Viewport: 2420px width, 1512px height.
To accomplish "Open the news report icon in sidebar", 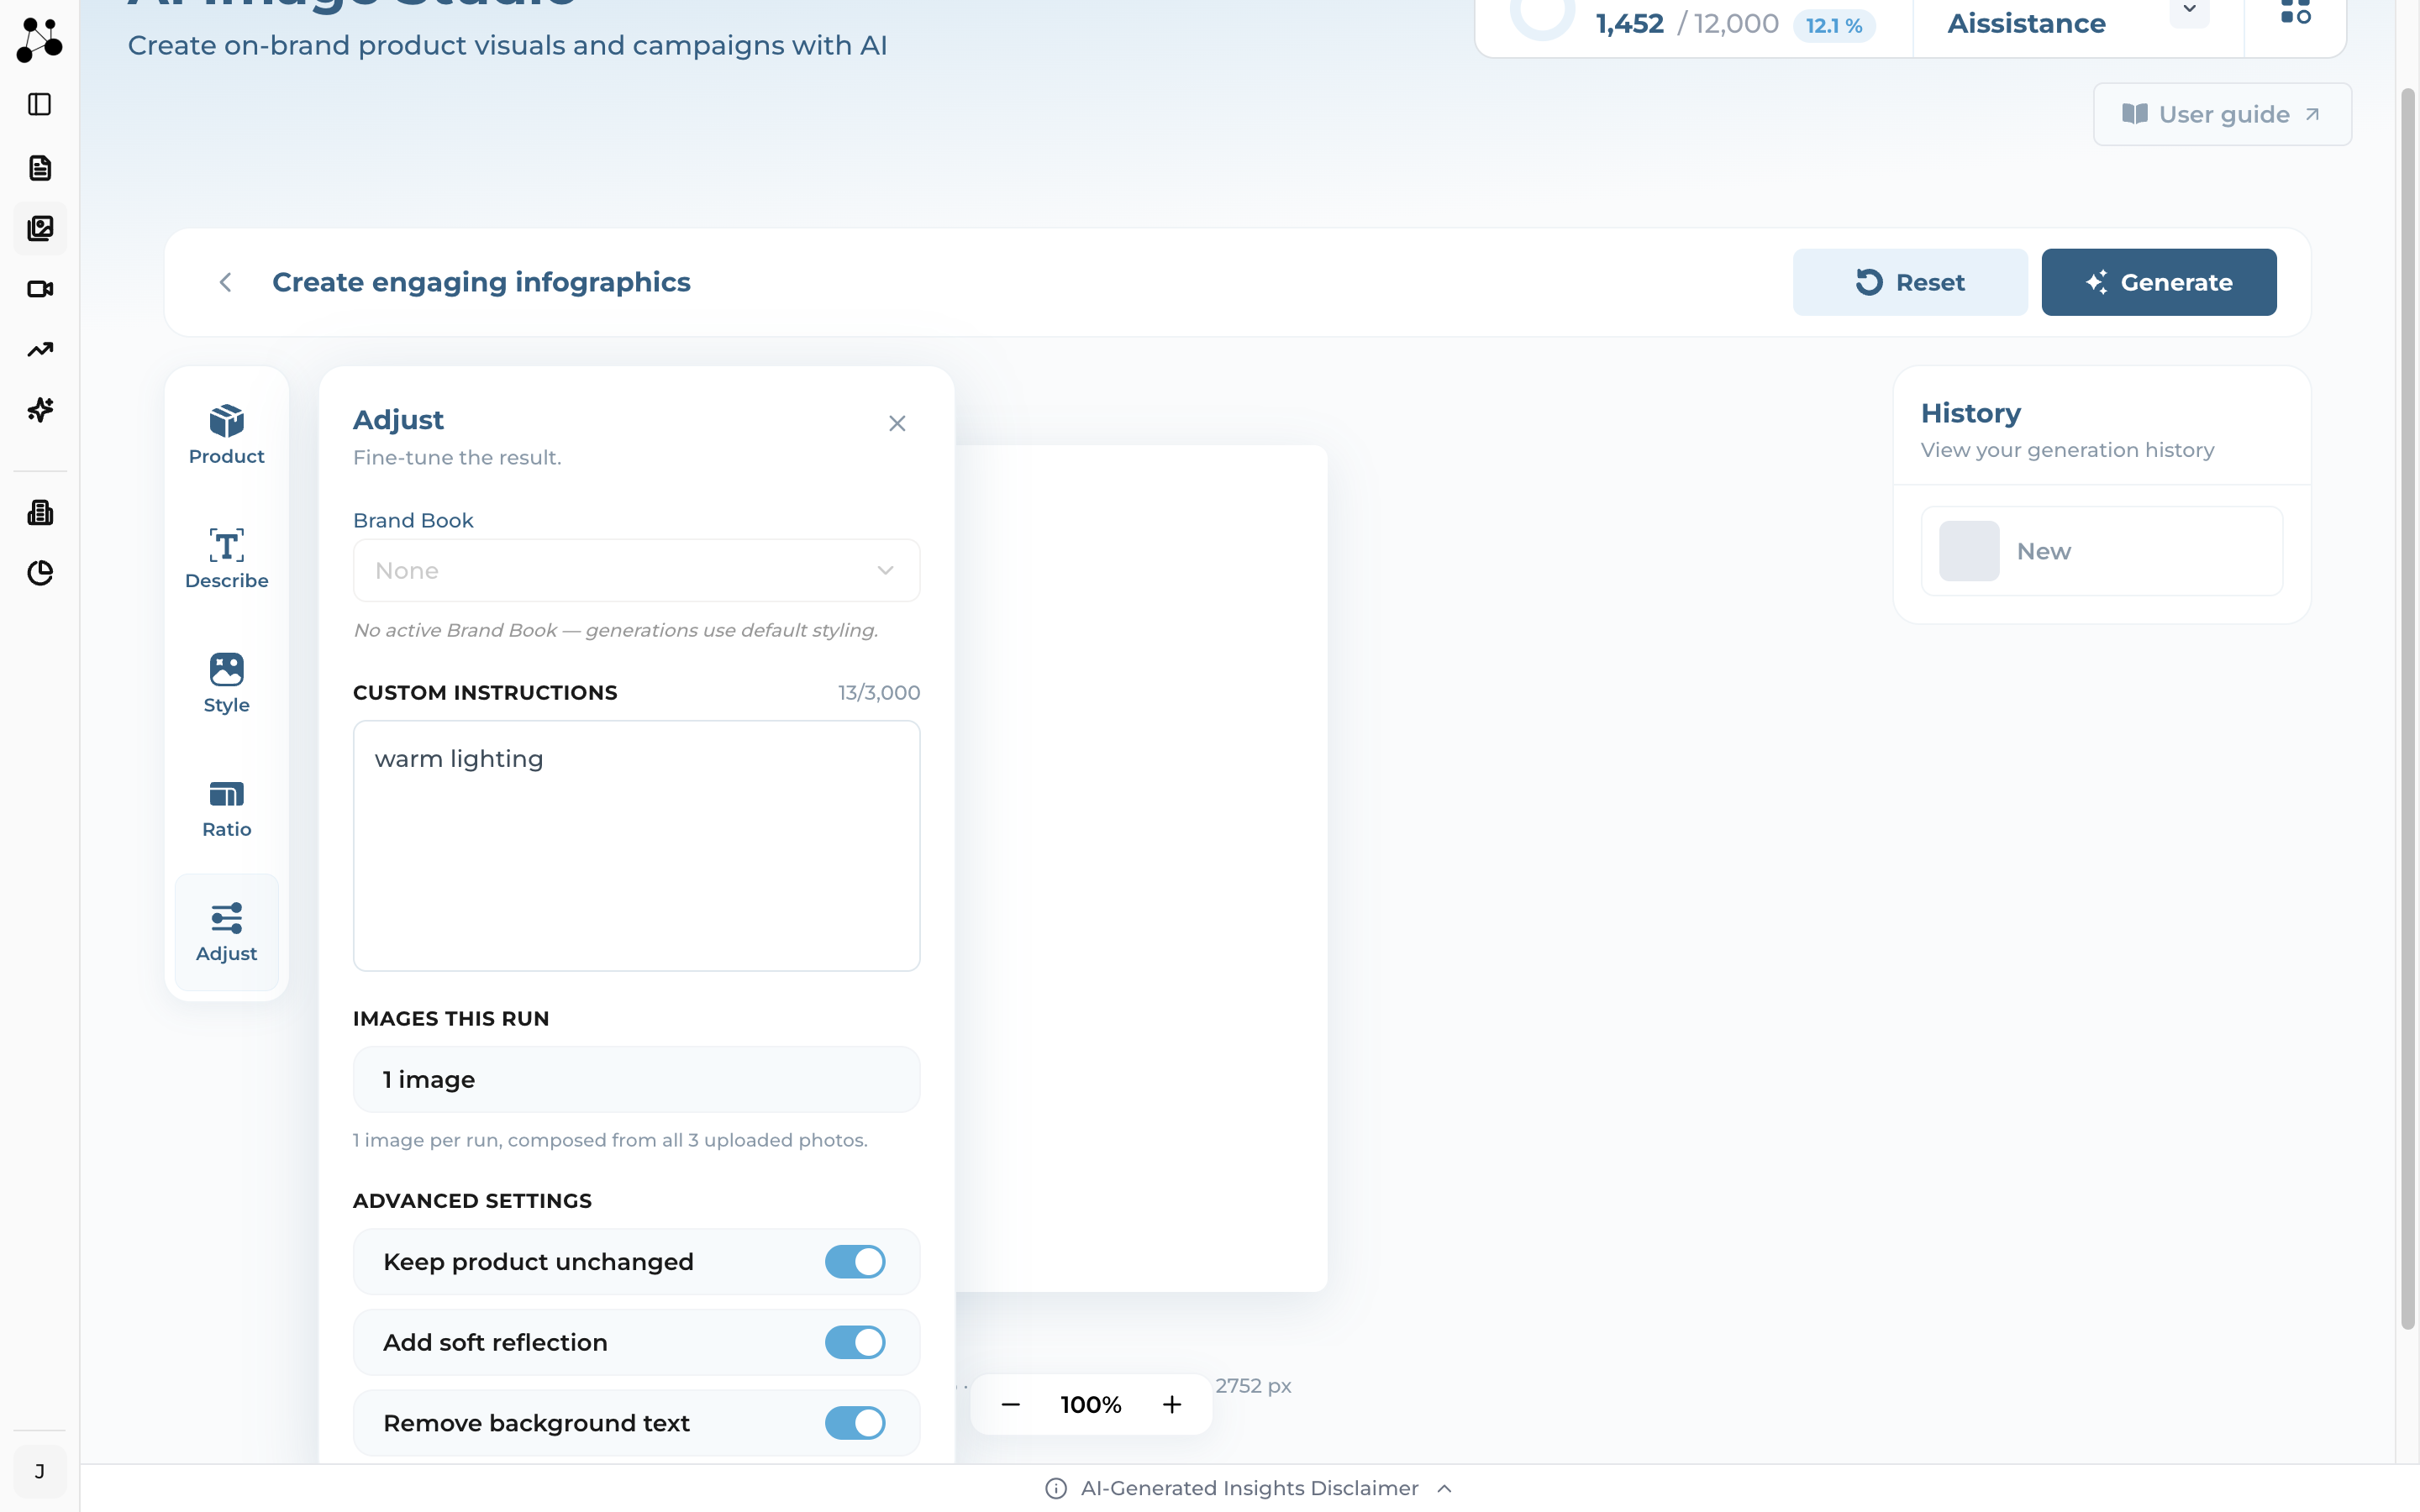I will pyautogui.click(x=40, y=513).
